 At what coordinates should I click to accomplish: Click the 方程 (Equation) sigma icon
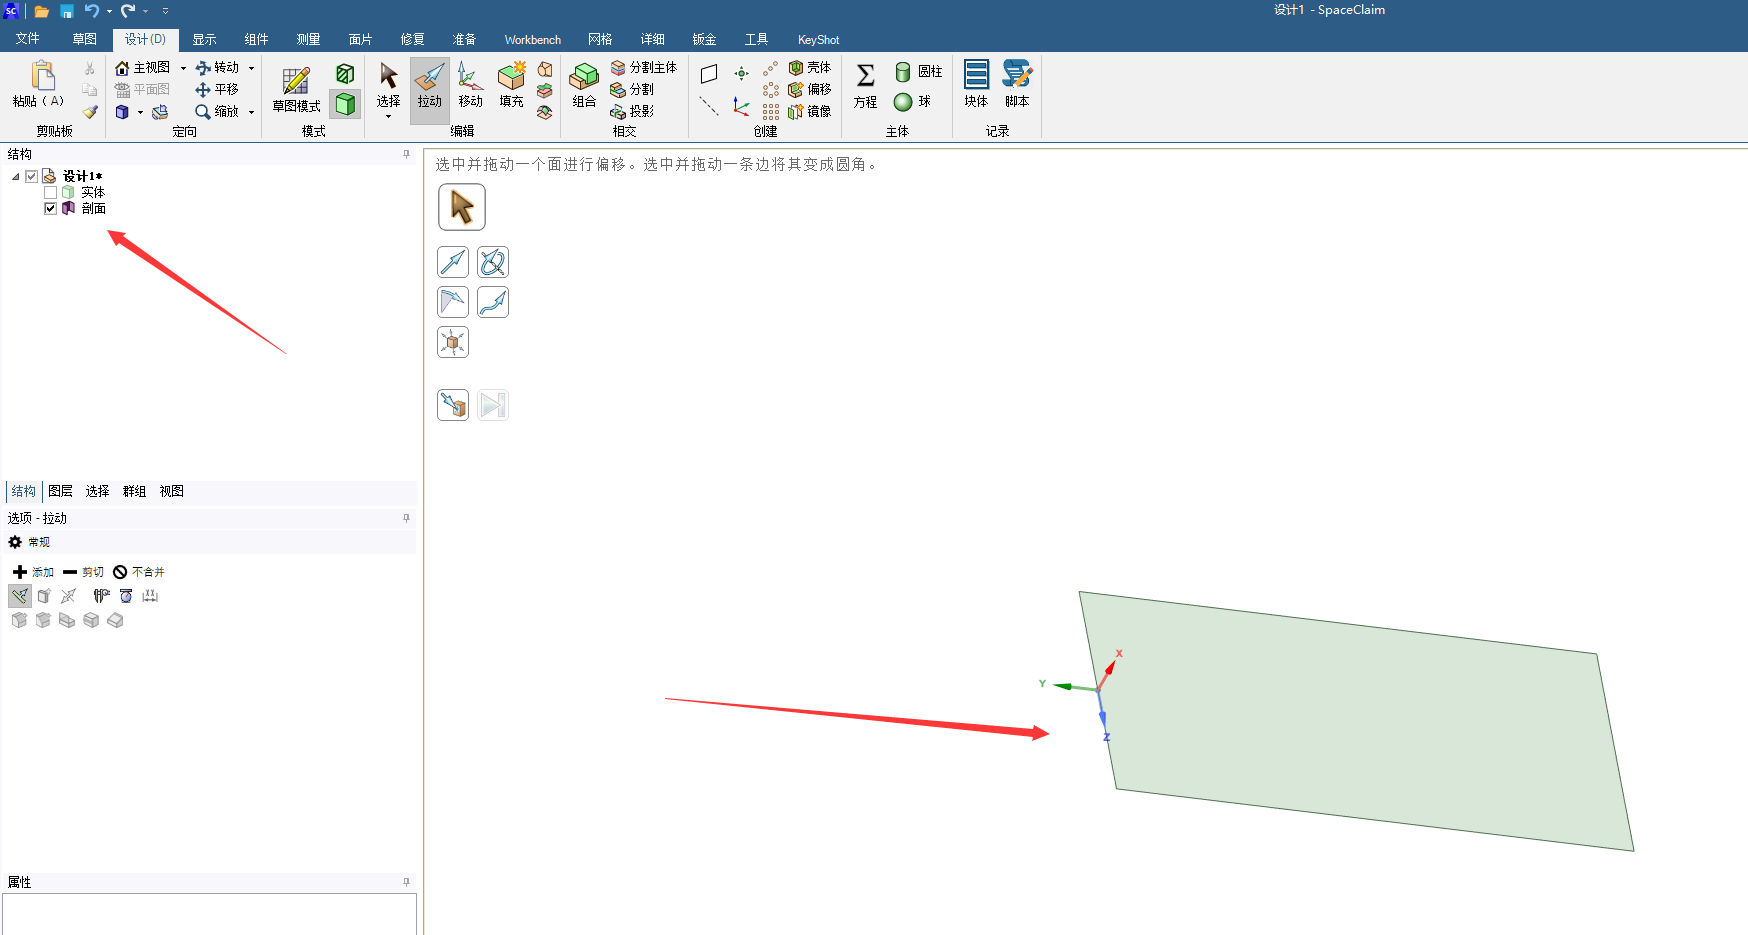click(x=865, y=86)
